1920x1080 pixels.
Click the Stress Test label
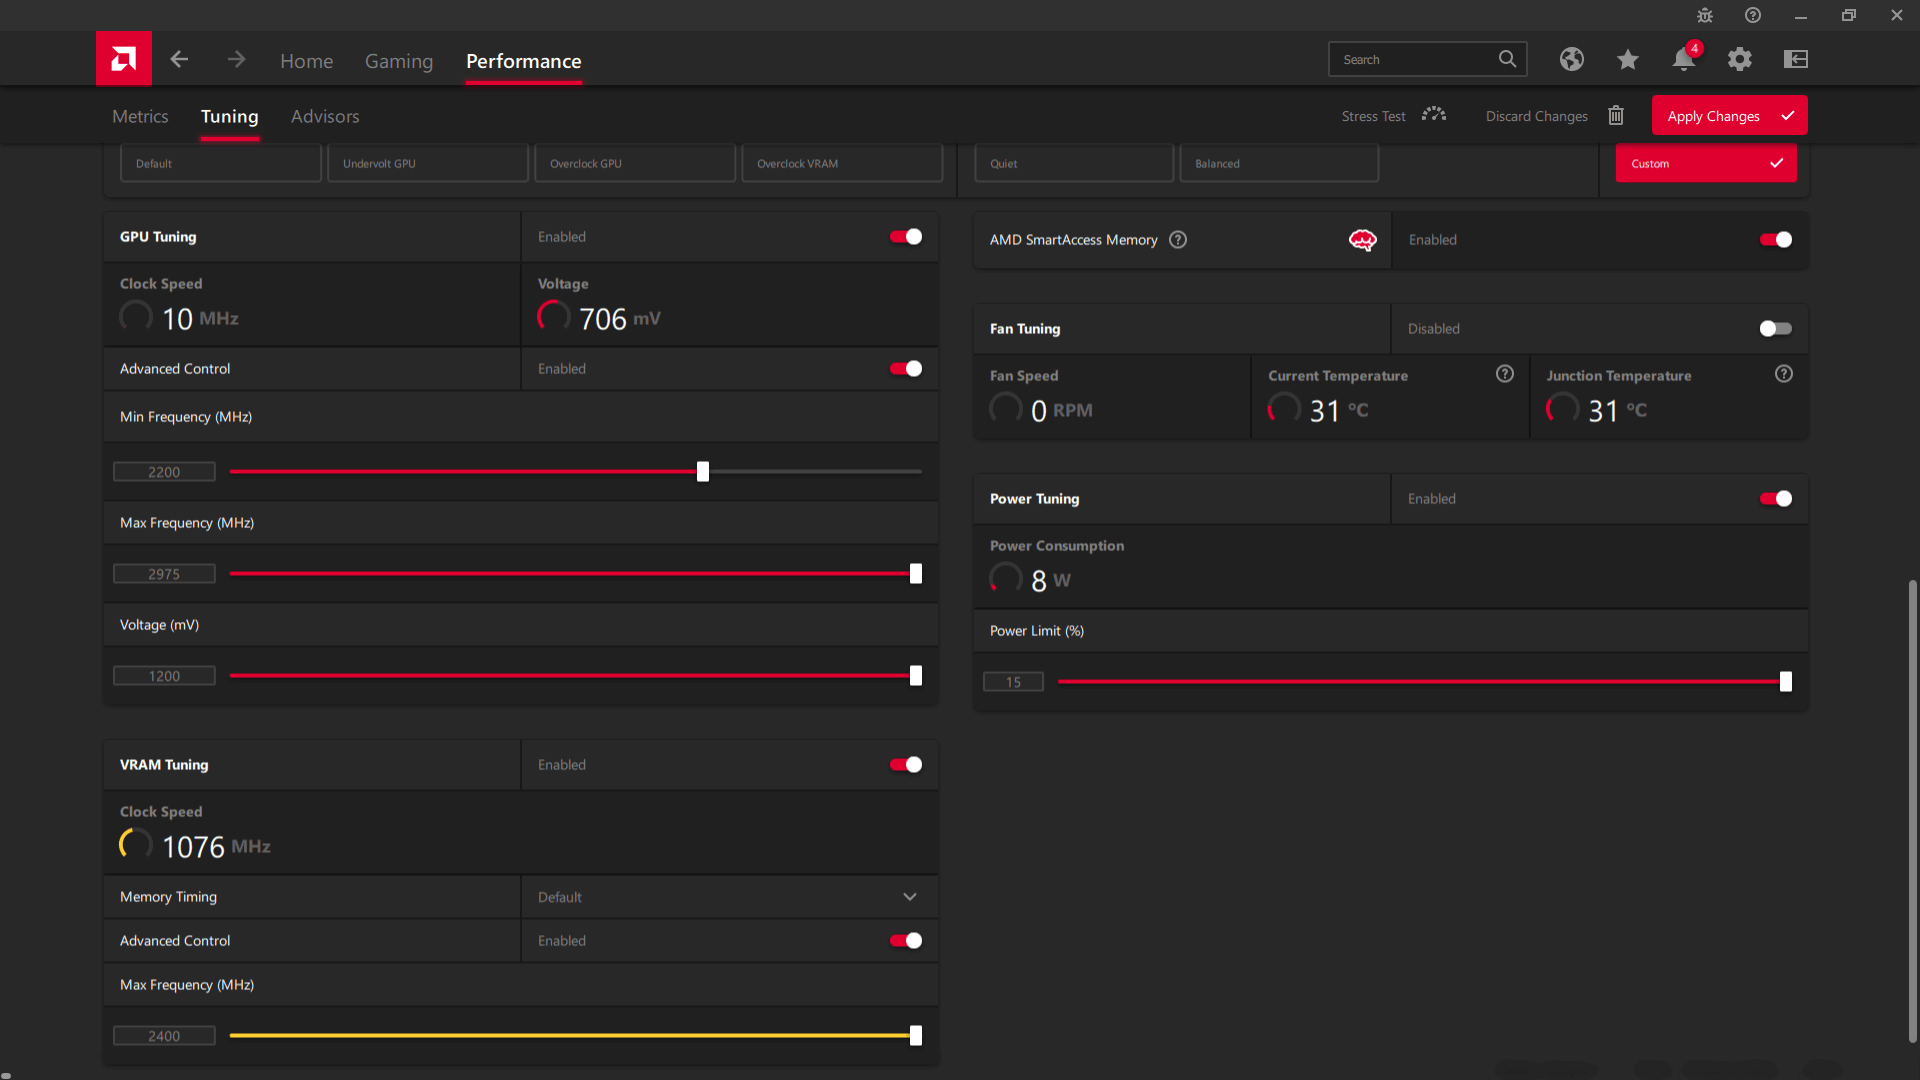tap(1373, 116)
